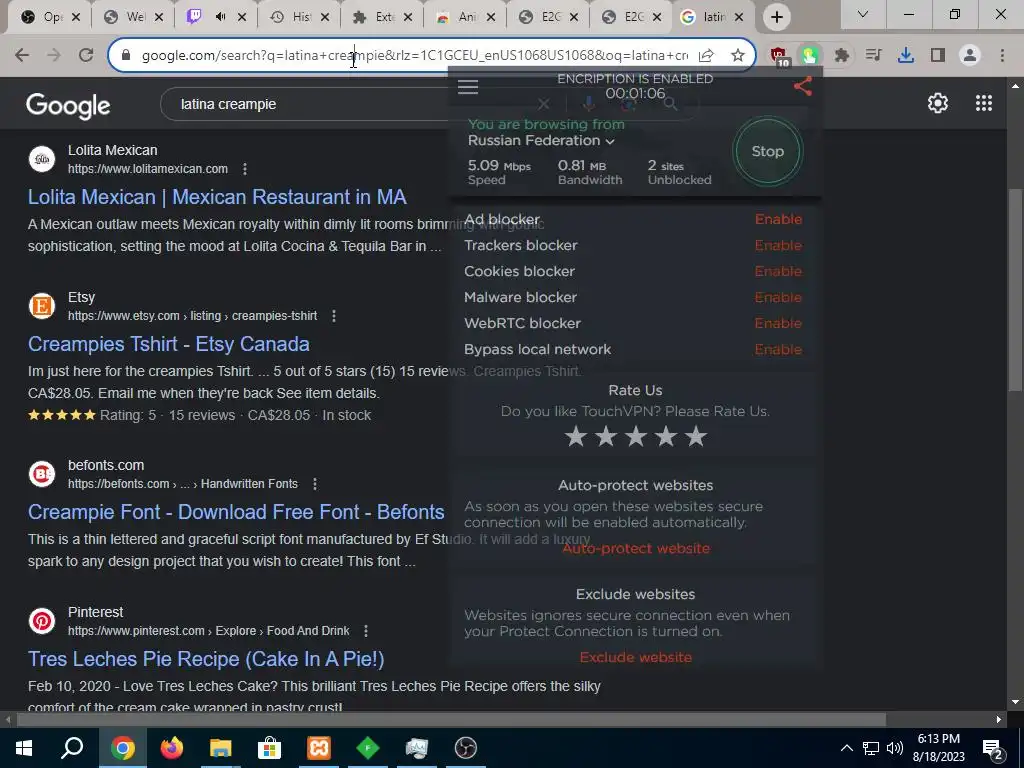Open a new tab with the plus button
The height and width of the screenshot is (768, 1024).
776,17
